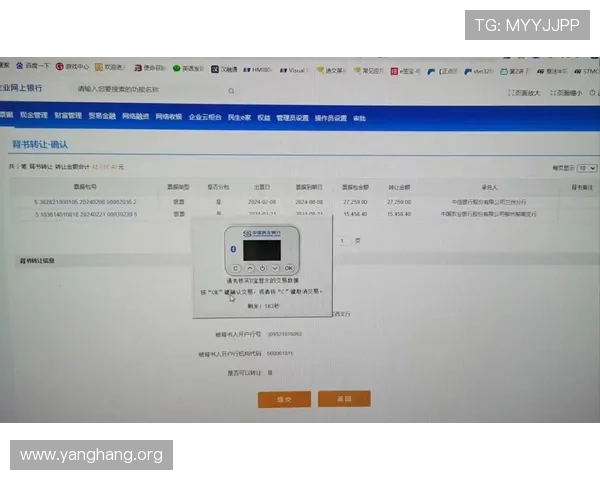The width and height of the screenshot is (600, 480).
Task: Open the 网络融资 menu
Action: (x=135, y=116)
